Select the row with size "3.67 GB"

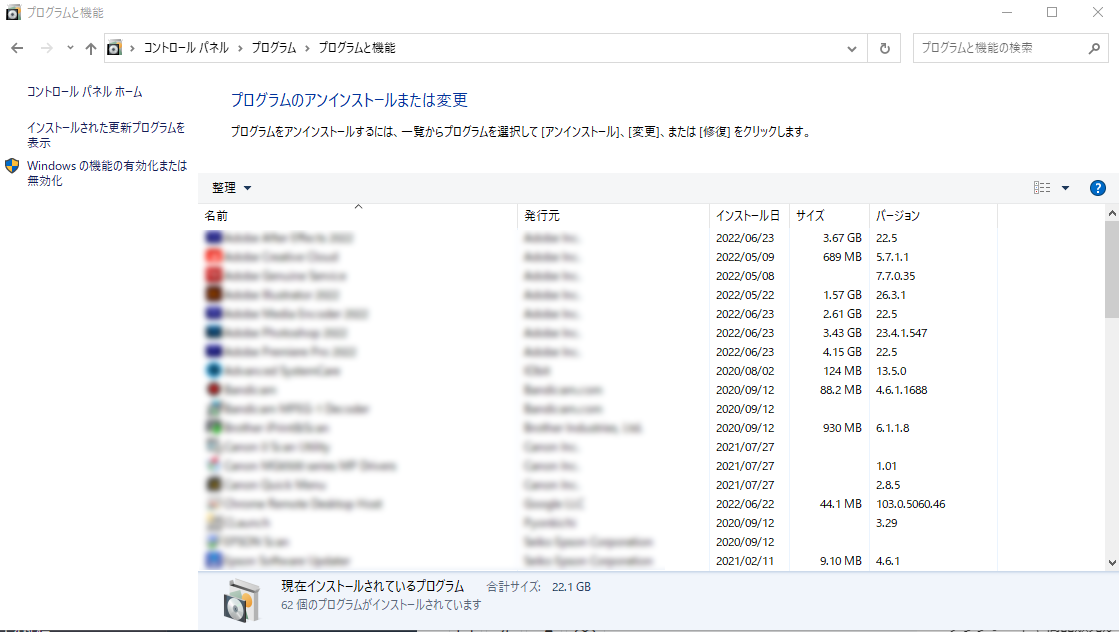[x=598, y=238]
